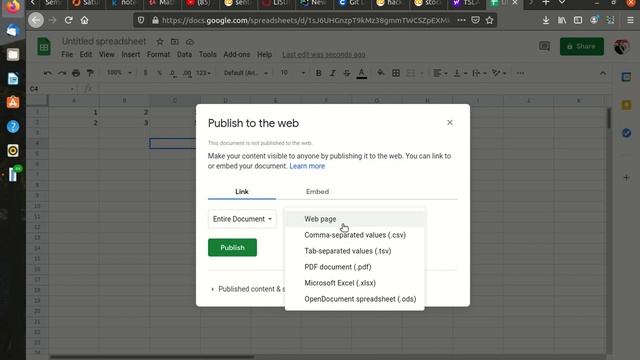Toggle strikethrough formatting

pyautogui.click(x=347, y=73)
